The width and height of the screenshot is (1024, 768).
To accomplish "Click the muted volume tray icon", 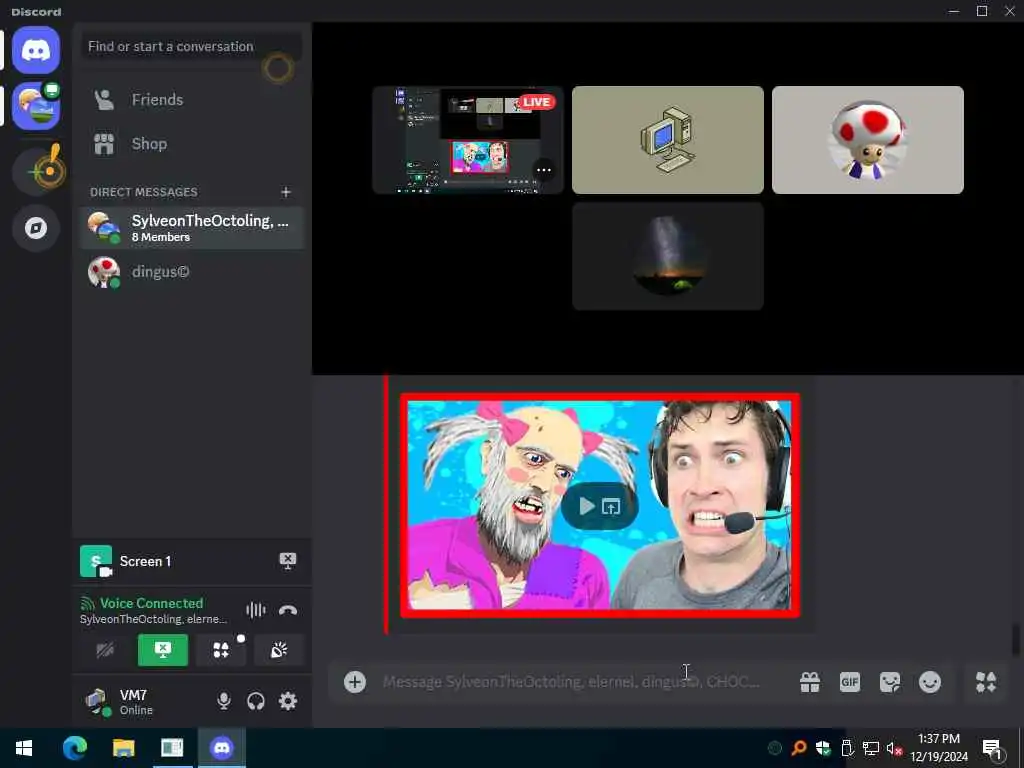I will [x=894, y=748].
